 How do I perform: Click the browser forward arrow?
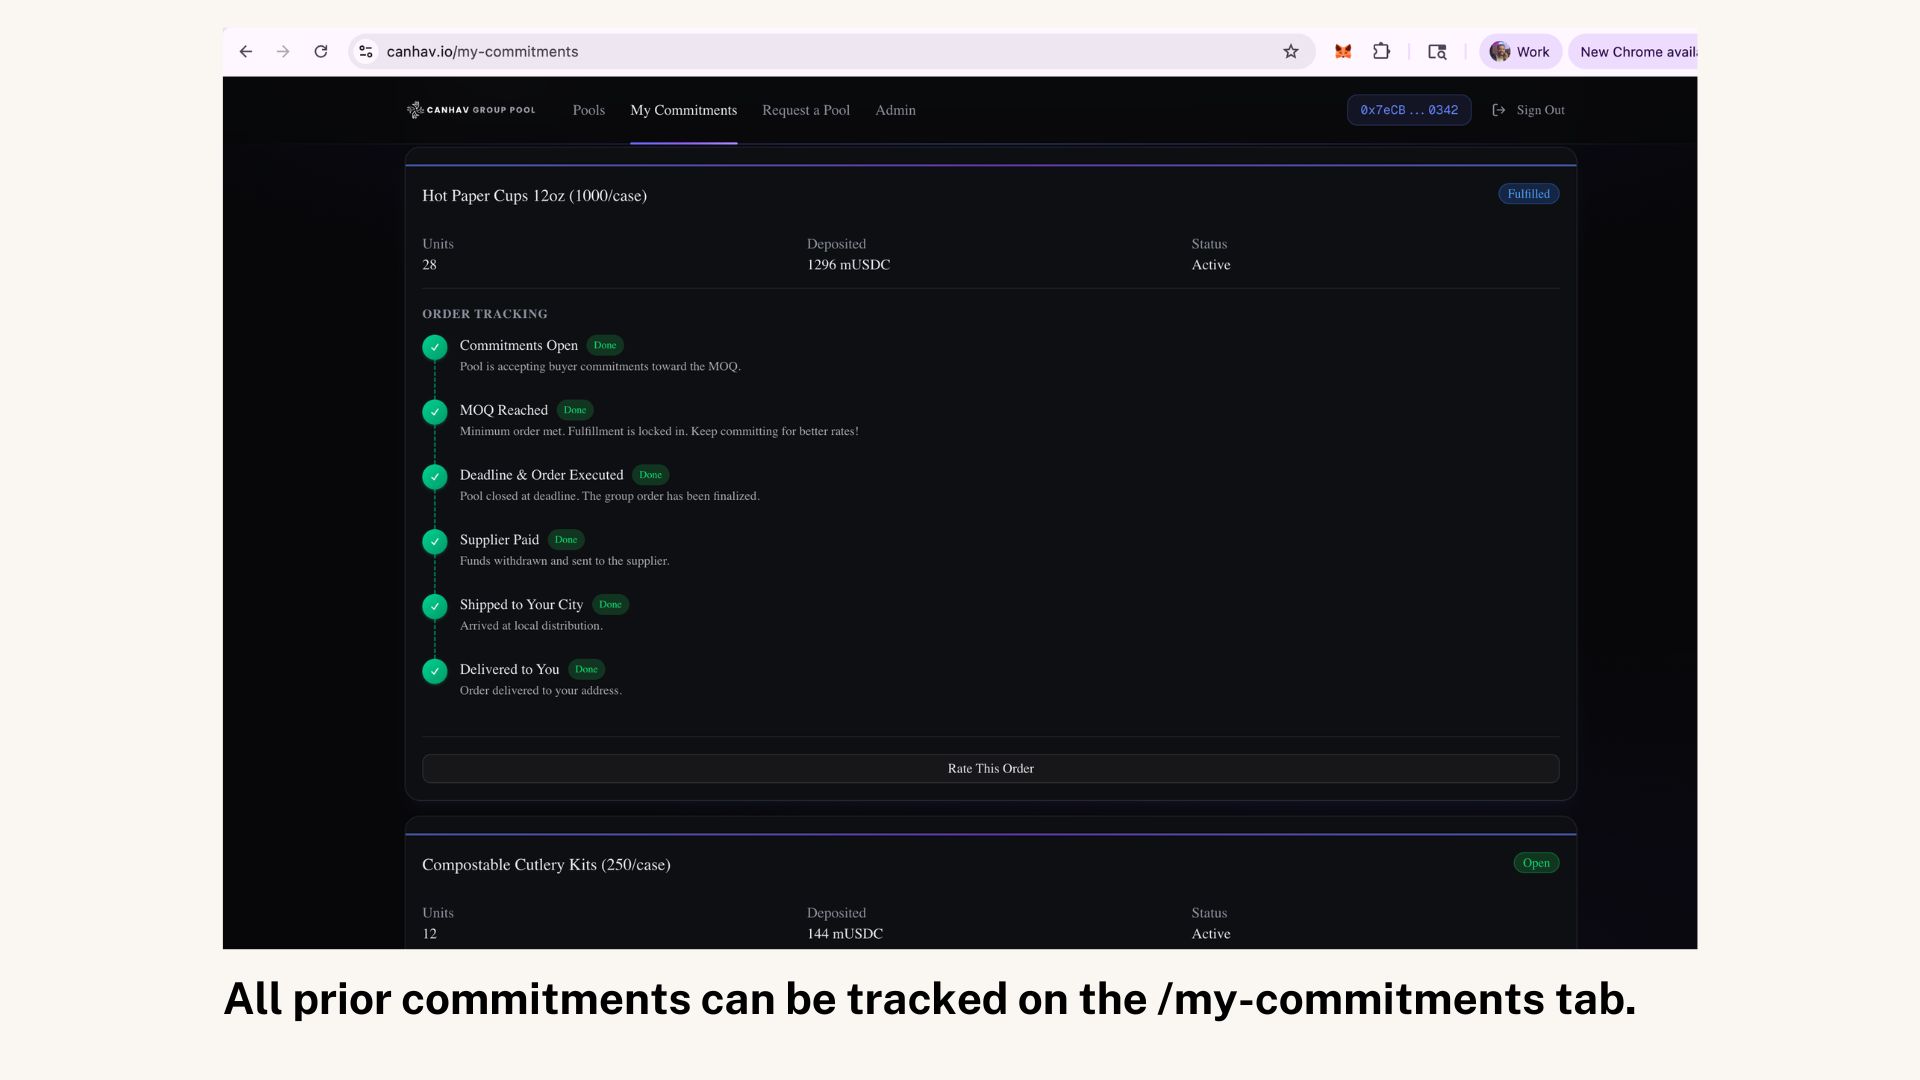coord(283,52)
